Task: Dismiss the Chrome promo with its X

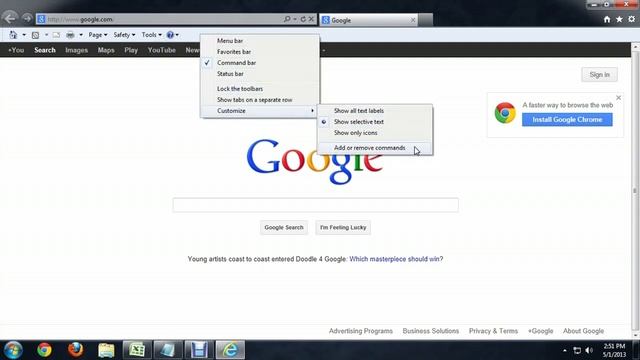Action: coord(618,98)
